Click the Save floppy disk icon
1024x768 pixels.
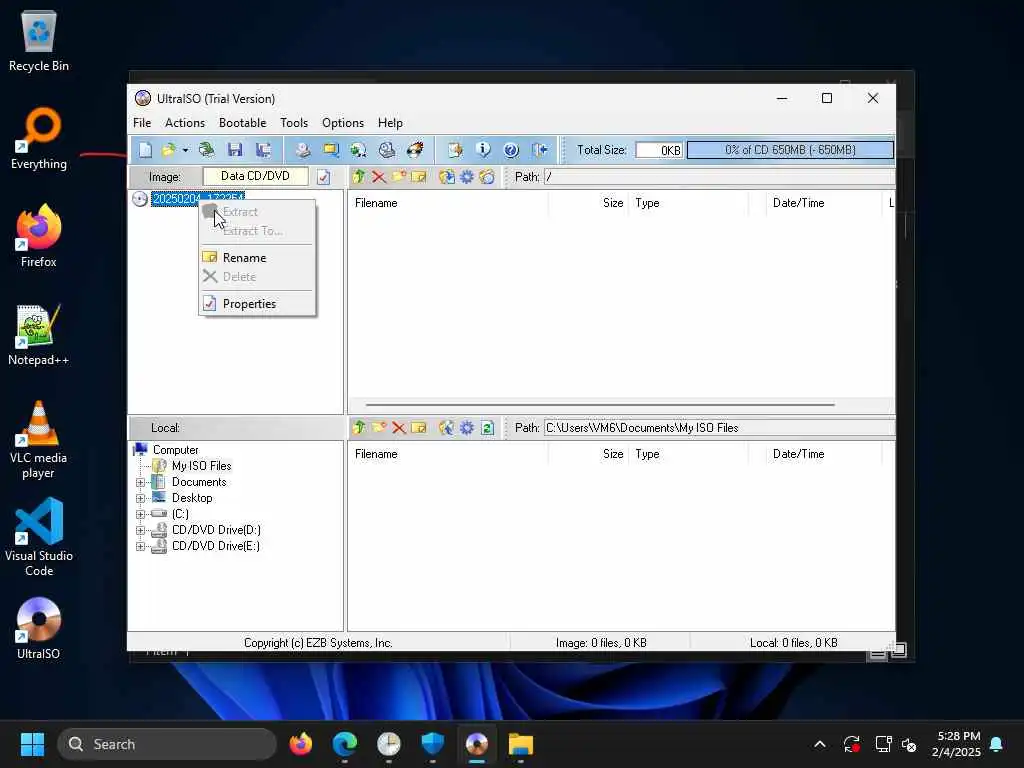pos(235,150)
